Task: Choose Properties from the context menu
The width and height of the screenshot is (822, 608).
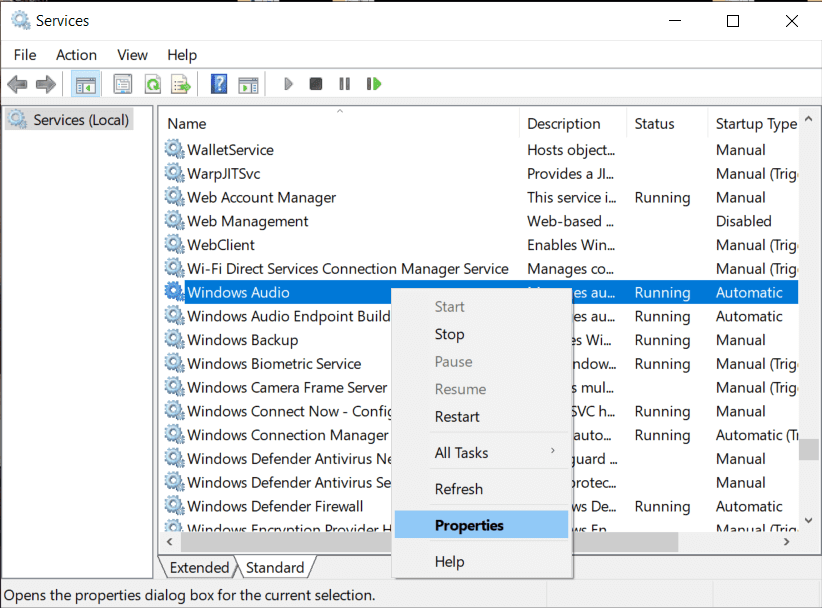Action: click(471, 525)
